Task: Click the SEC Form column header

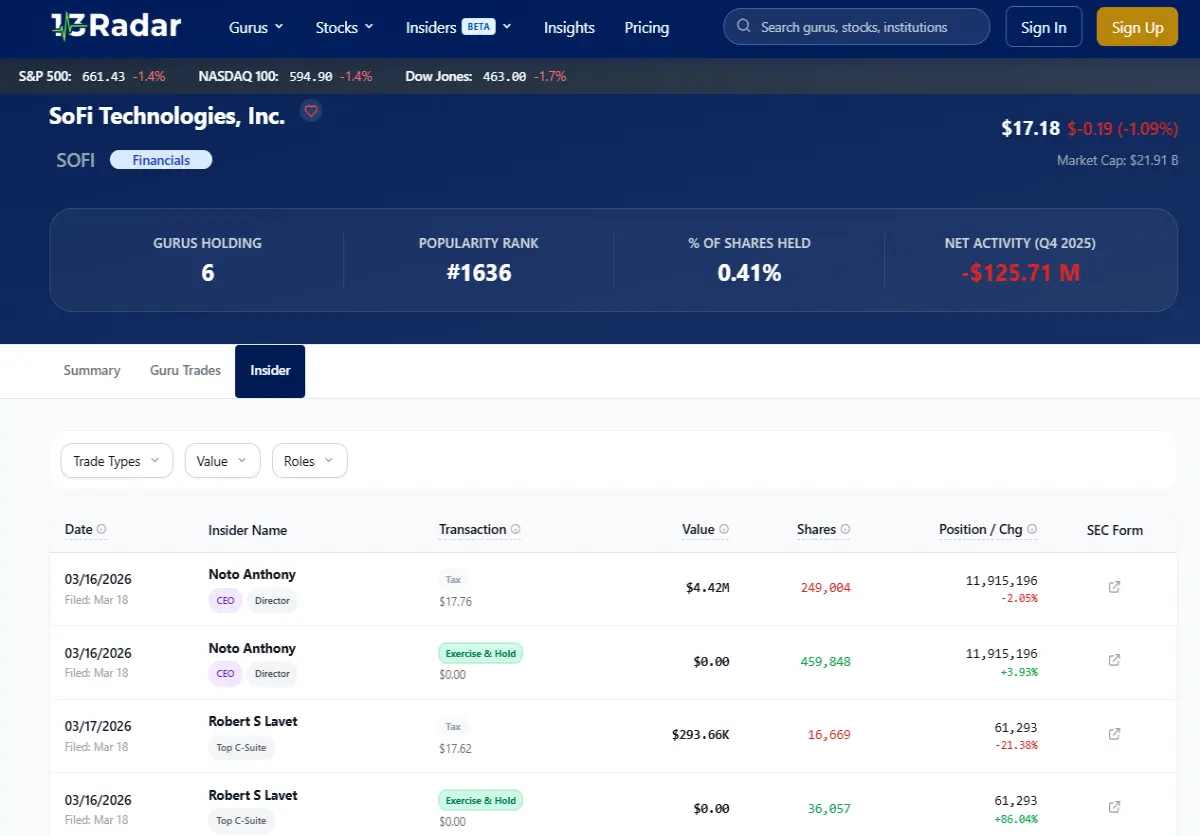Action: pos(1115,530)
